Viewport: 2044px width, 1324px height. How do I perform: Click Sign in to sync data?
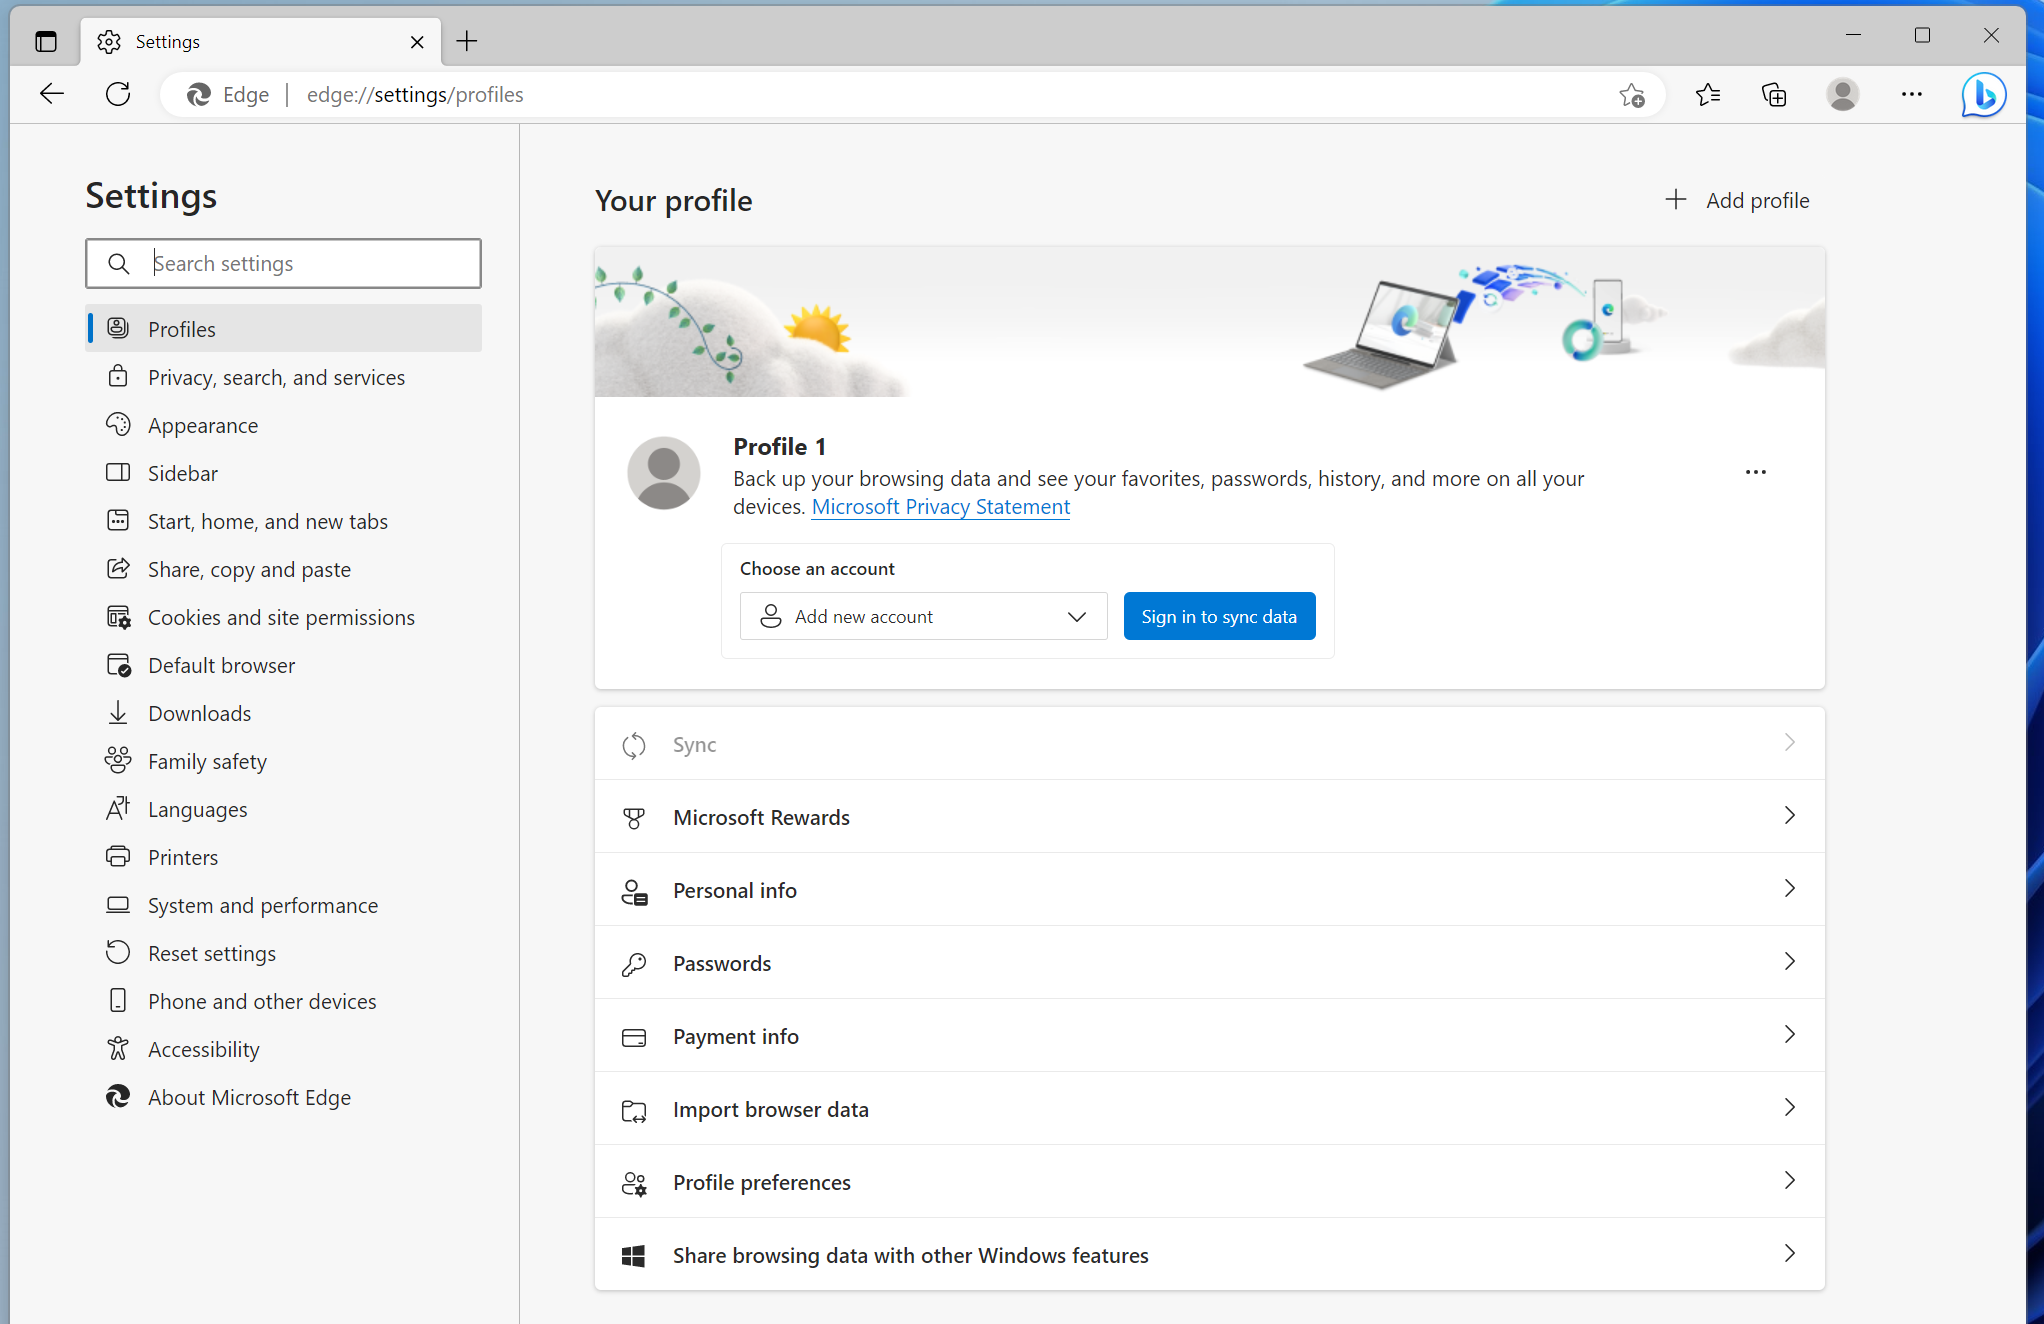coord(1219,616)
